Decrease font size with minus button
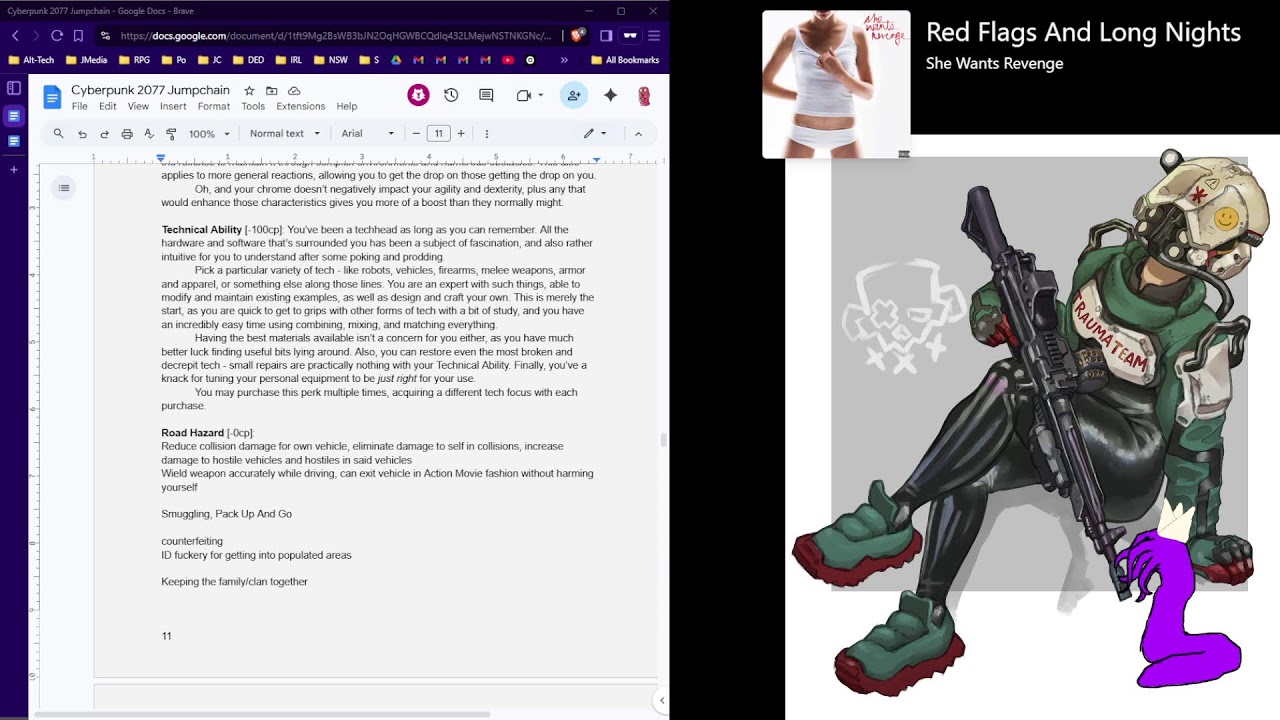Screen dimensions: 1280x720 (x=416, y=133)
